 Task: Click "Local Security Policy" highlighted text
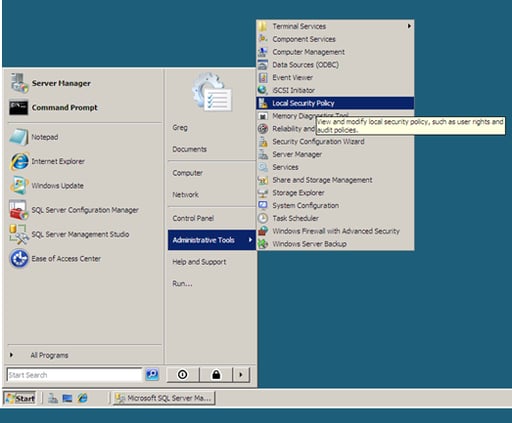[x=303, y=103]
